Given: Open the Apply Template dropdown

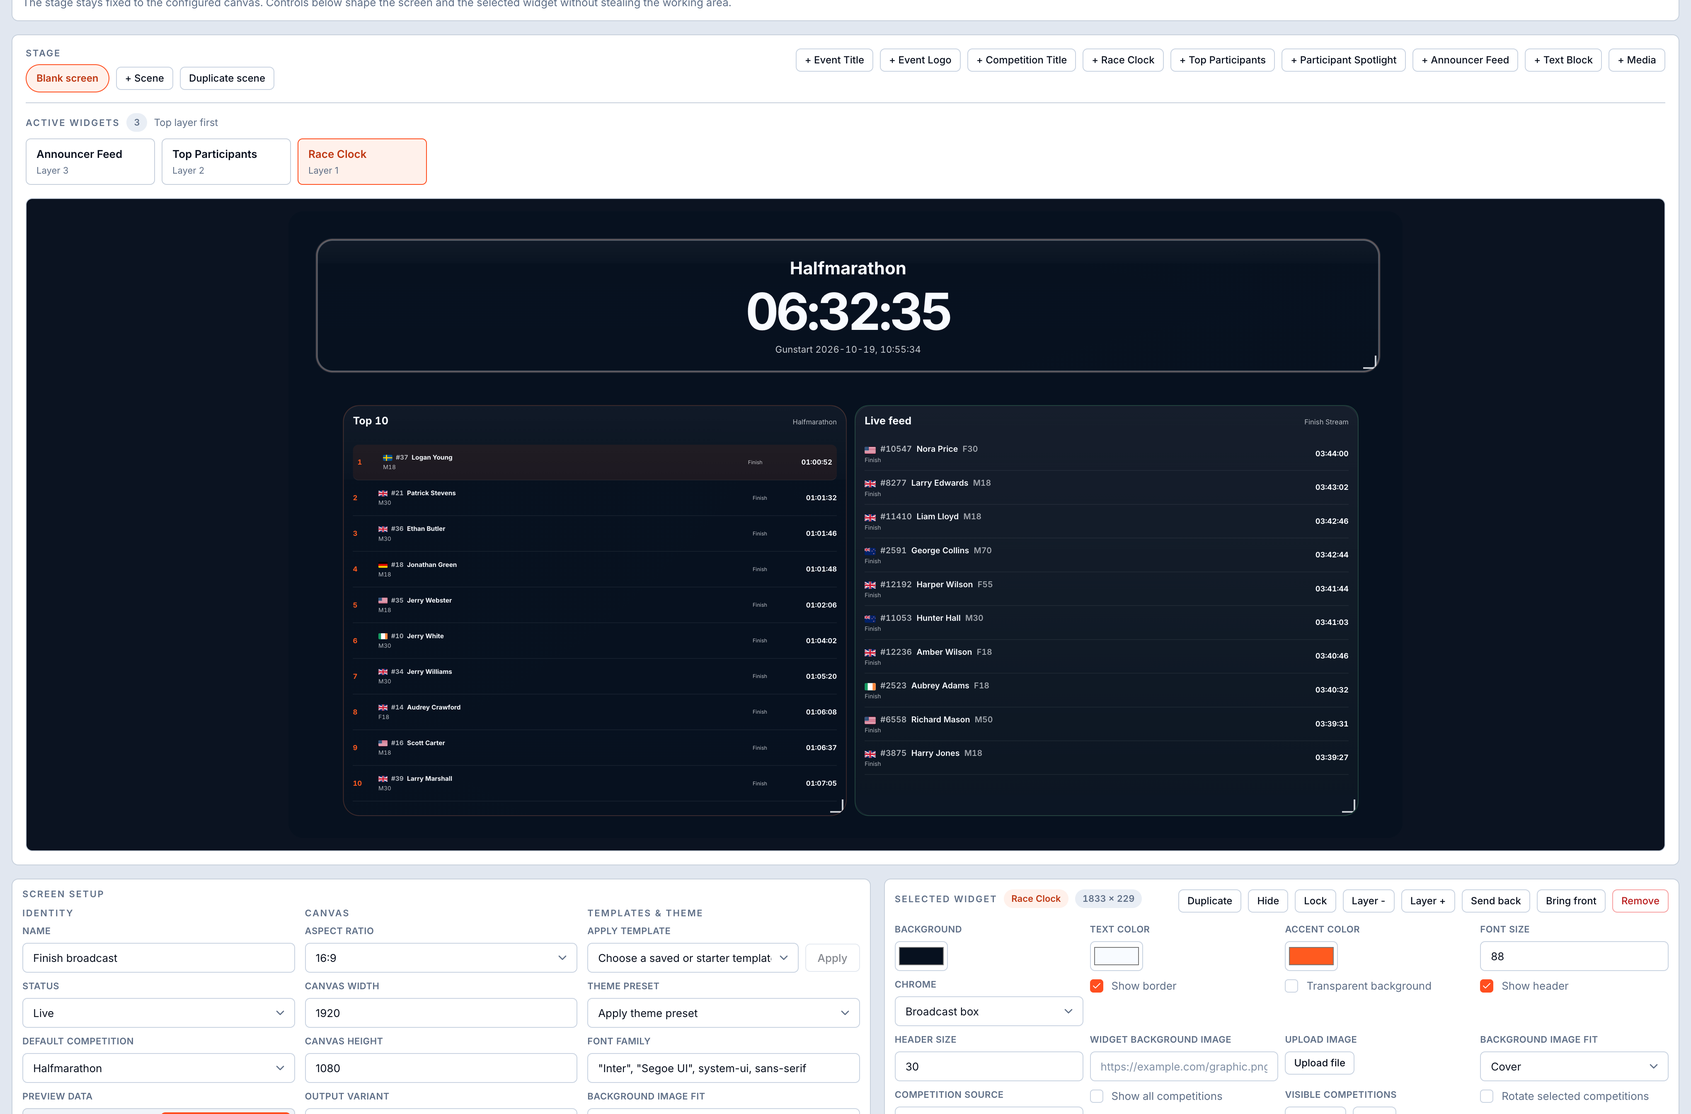Looking at the screenshot, I should click(693, 958).
